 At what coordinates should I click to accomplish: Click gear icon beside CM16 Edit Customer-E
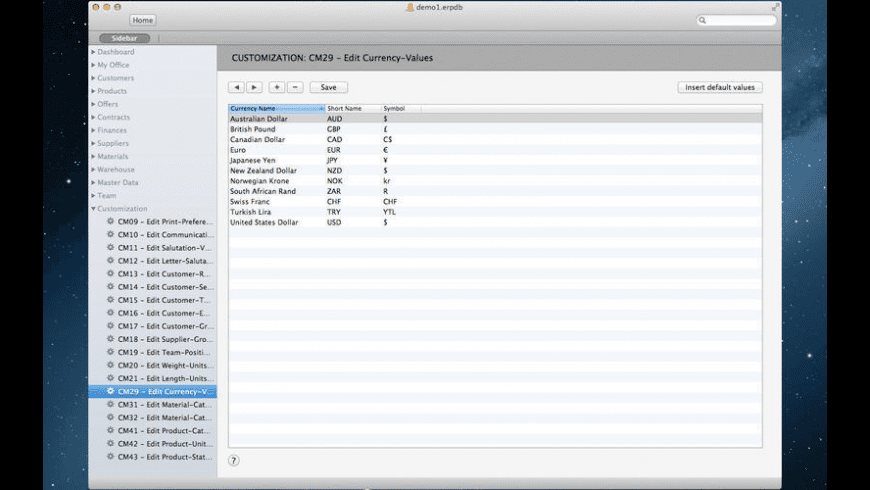click(110, 313)
